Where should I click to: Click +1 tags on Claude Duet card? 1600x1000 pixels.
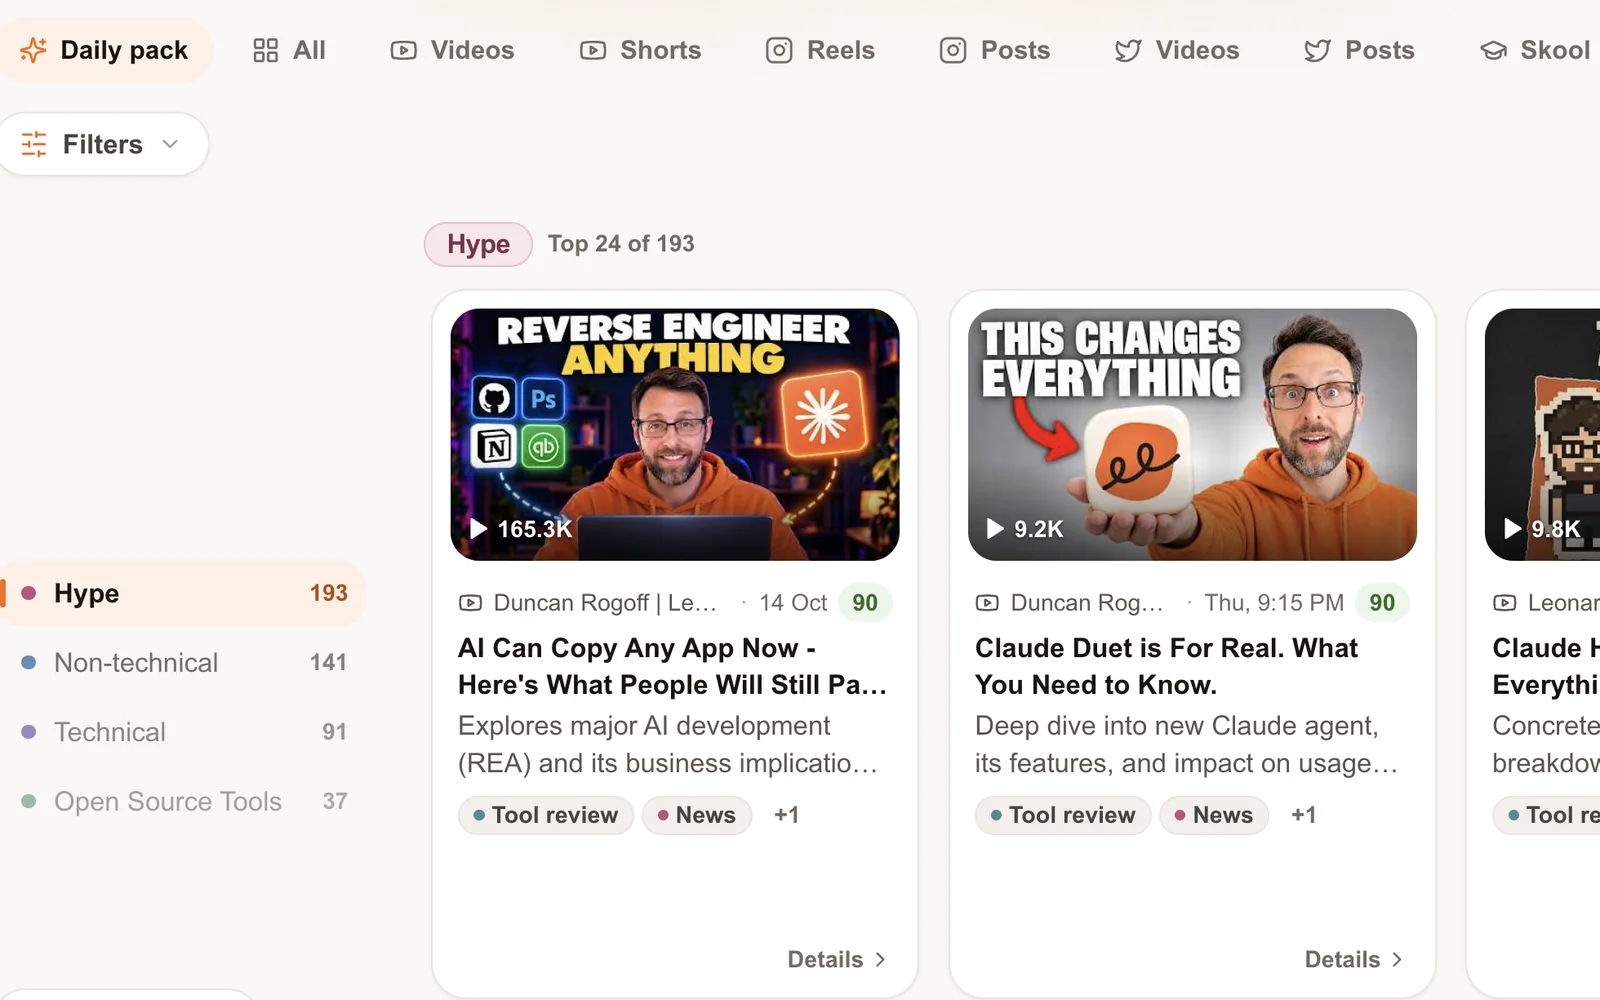click(x=1304, y=815)
